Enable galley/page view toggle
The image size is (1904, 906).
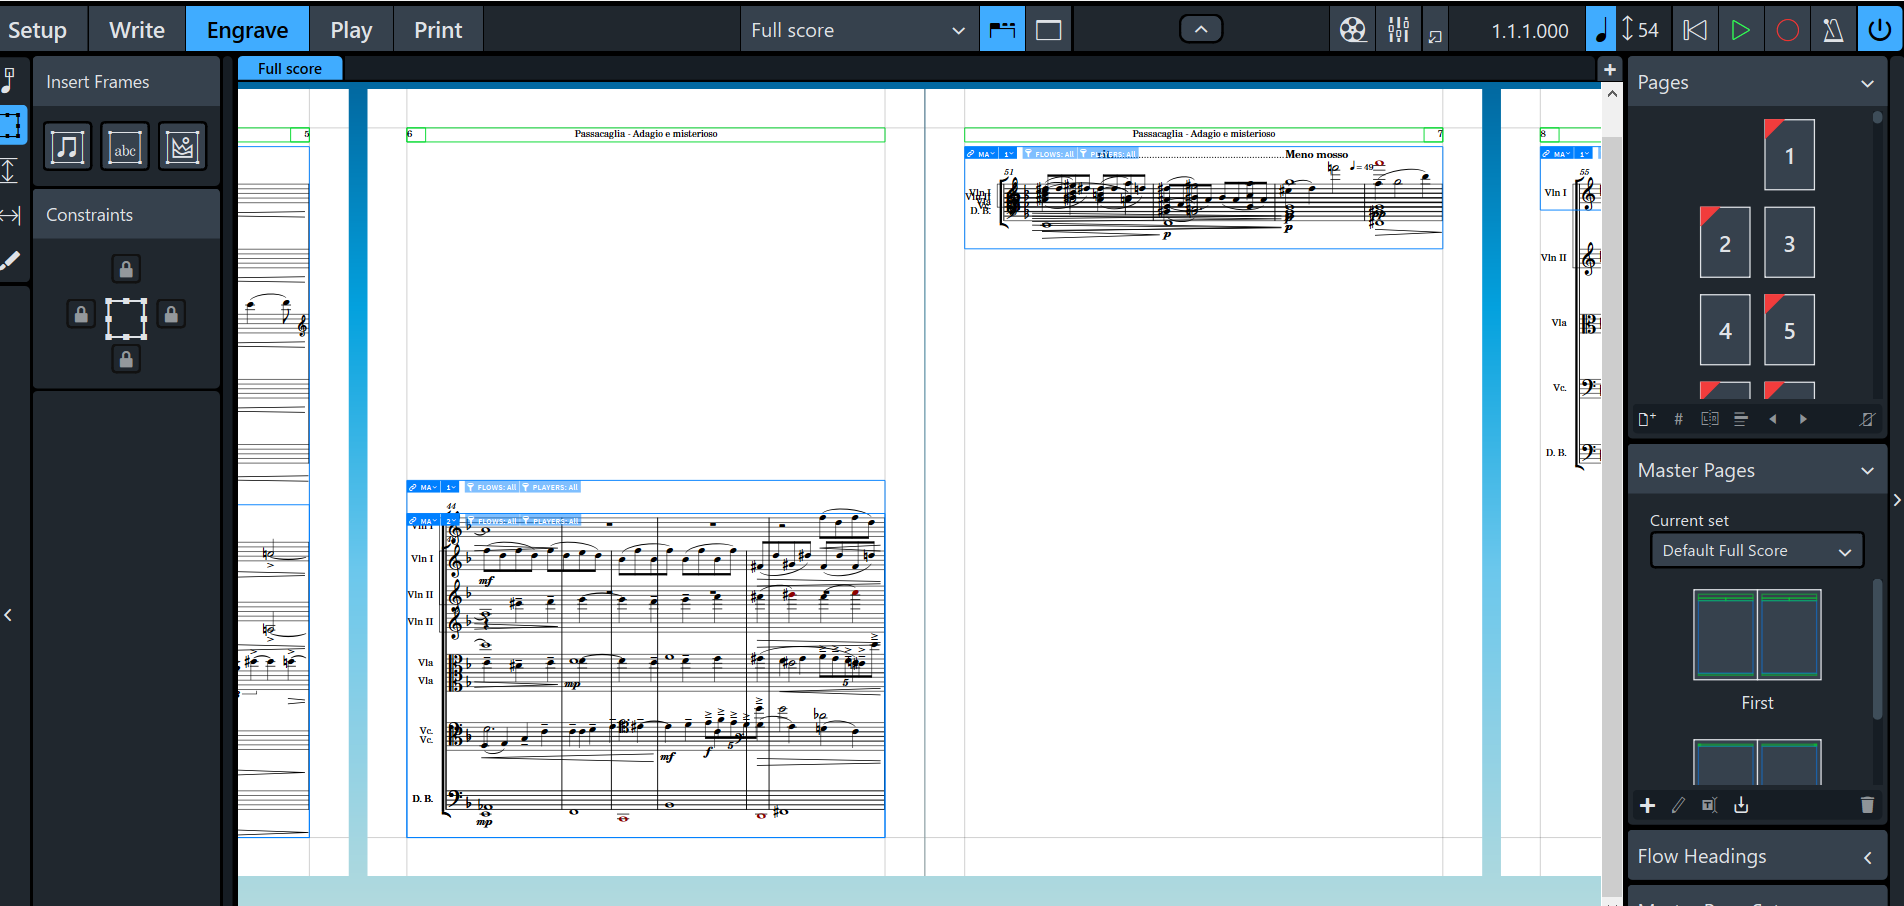coord(1002,30)
